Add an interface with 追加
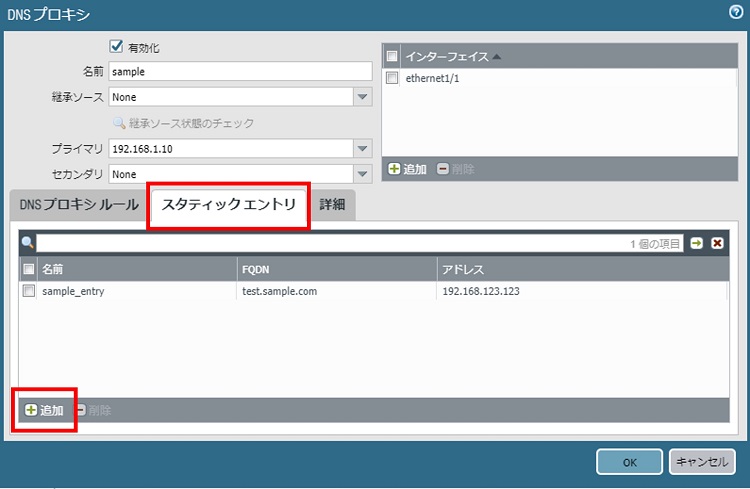The width and height of the screenshot is (750, 489). [x=407, y=169]
